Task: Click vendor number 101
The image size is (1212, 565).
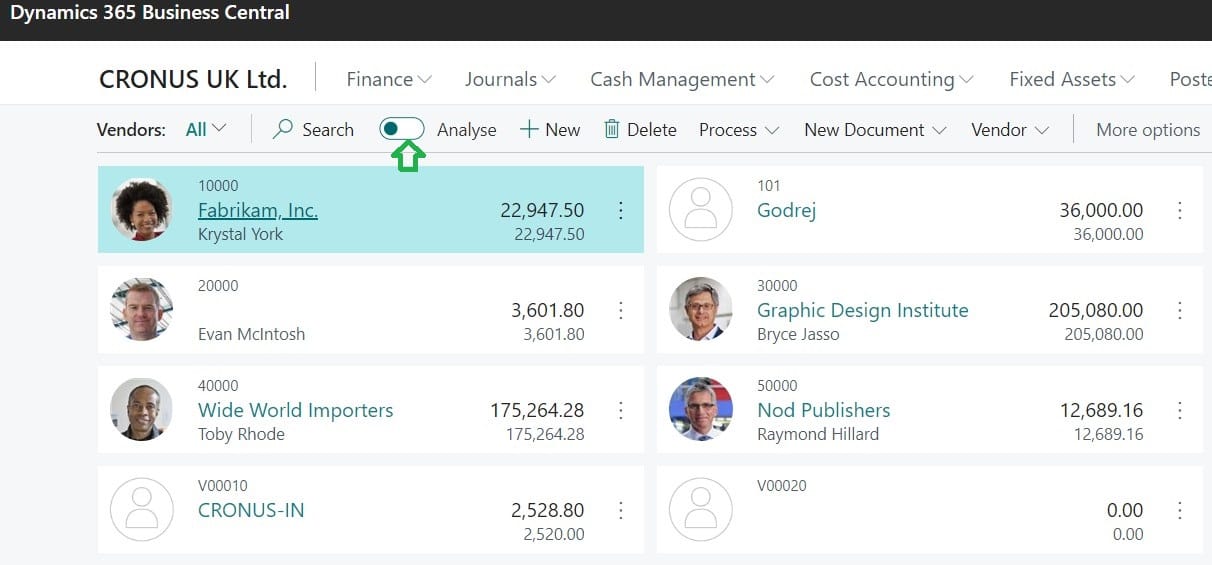Action: (769, 186)
